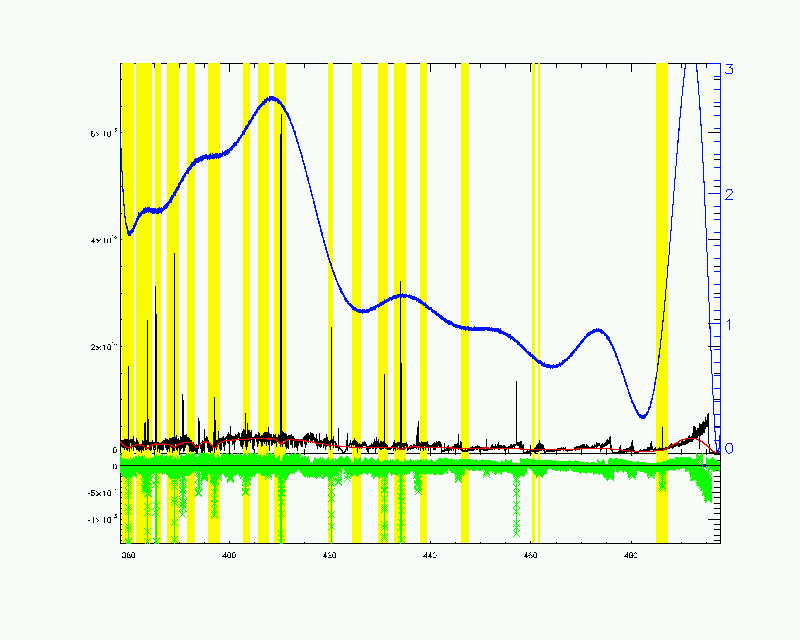Click the x-axis tick label 400
This screenshot has width=800, height=640.
pos(229,556)
